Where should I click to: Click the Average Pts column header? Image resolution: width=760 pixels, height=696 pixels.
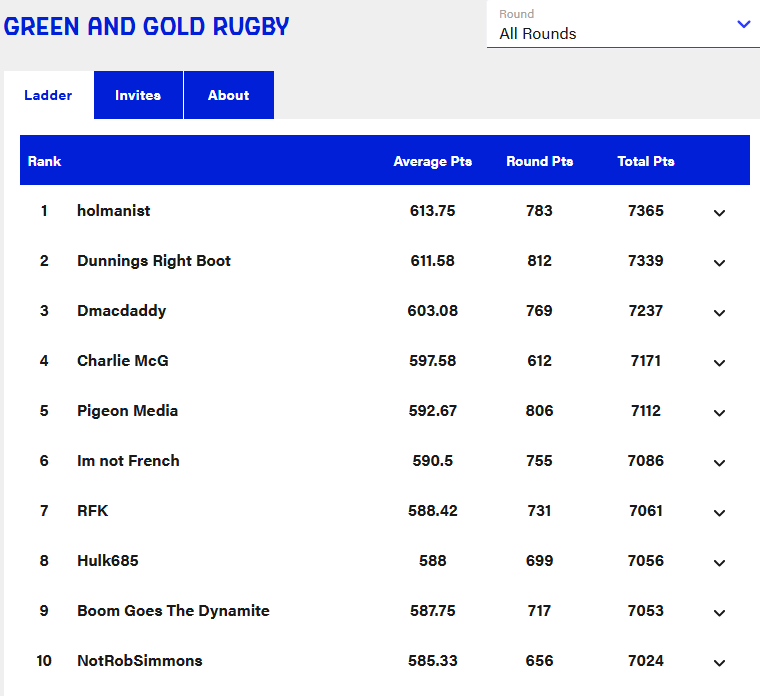point(432,161)
